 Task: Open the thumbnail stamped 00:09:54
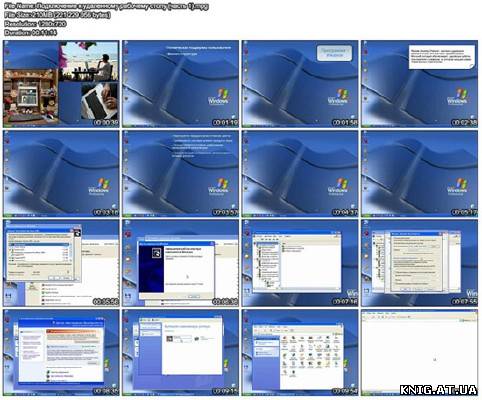pyautogui.click(x=300, y=353)
